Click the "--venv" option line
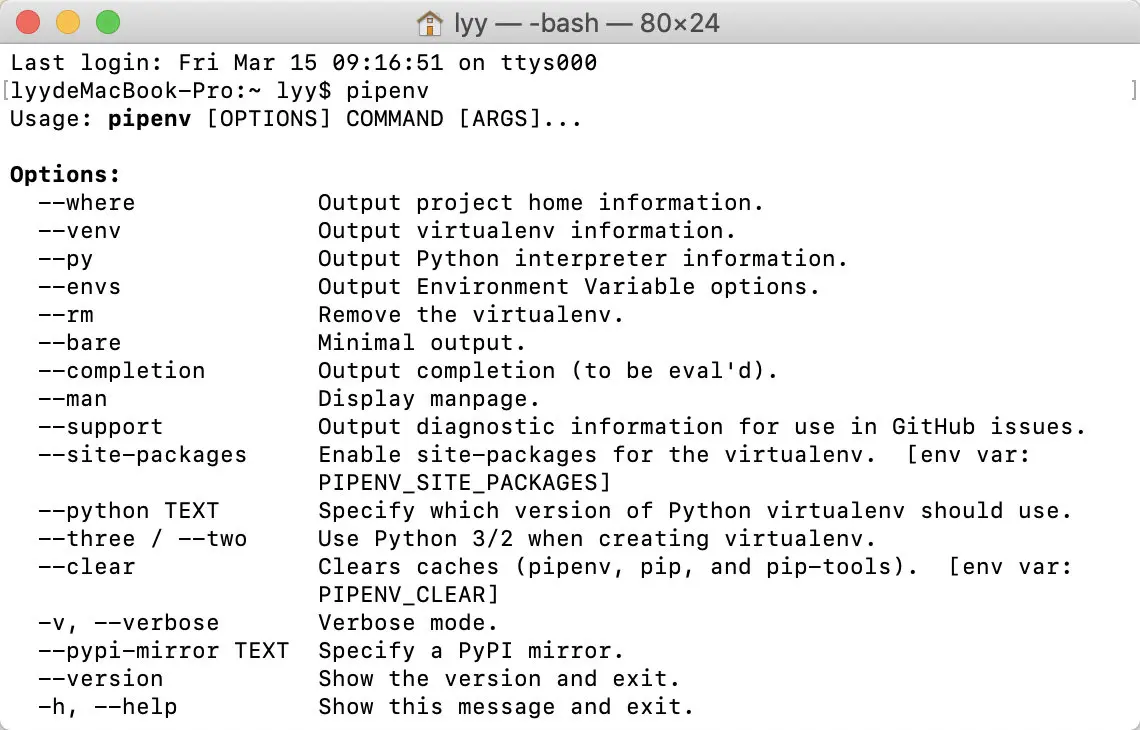The image size is (1140, 730). tap(387, 231)
